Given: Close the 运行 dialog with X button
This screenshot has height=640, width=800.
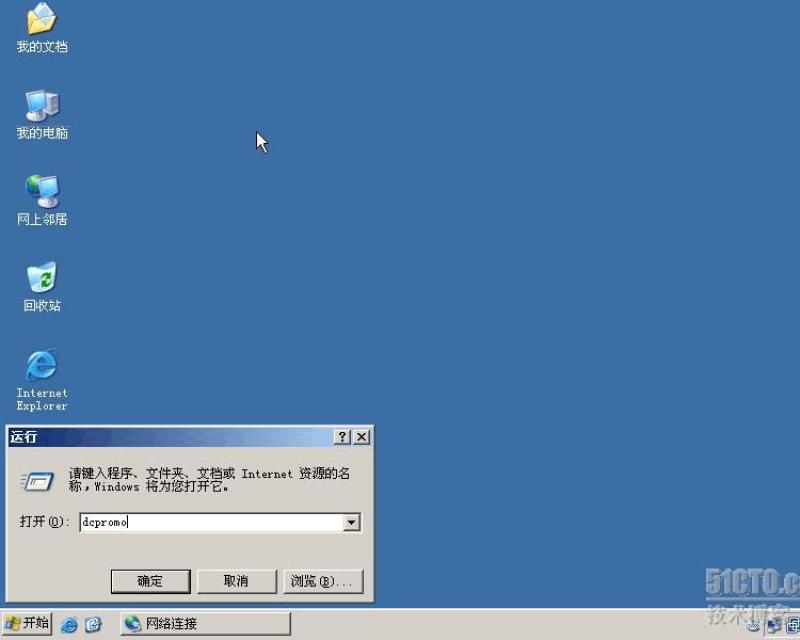Looking at the screenshot, I should pyautogui.click(x=361, y=437).
